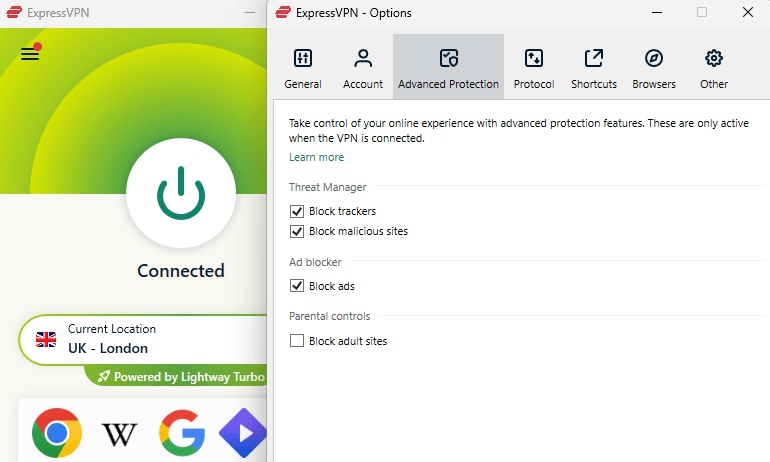The image size is (770, 462).
Task: Open the Browsers tab
Action: [x=654, y=68]
